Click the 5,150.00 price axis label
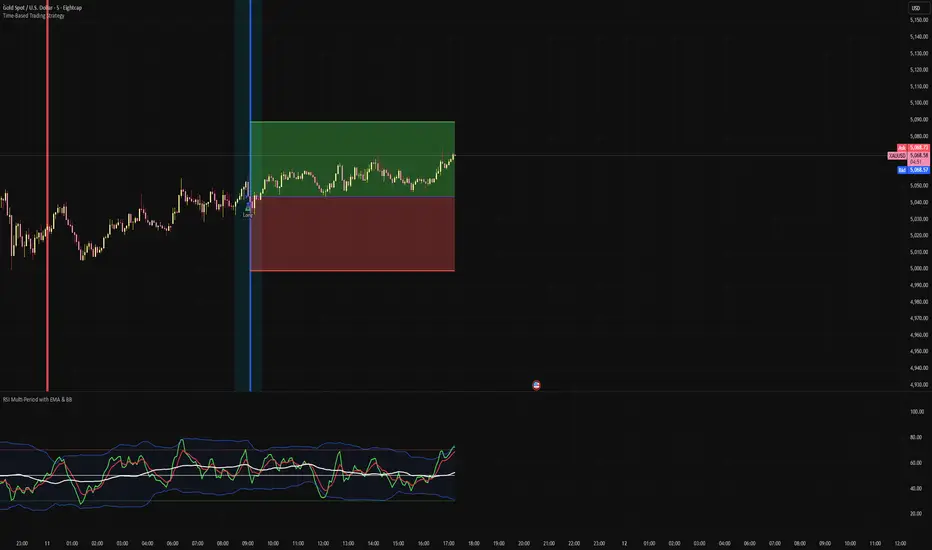 point(919,20)
